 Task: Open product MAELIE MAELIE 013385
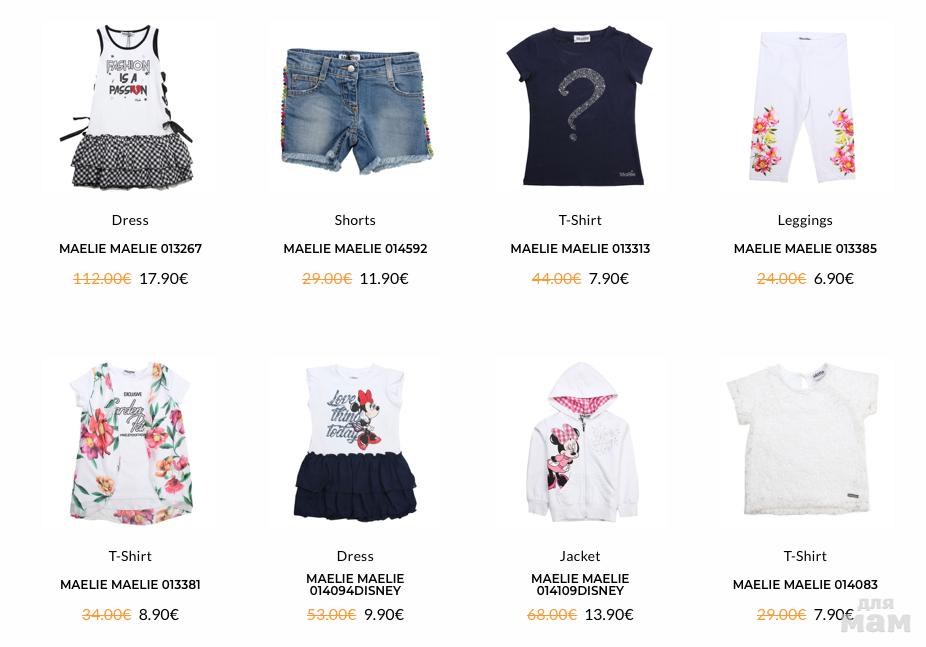[x=805, y=249]
